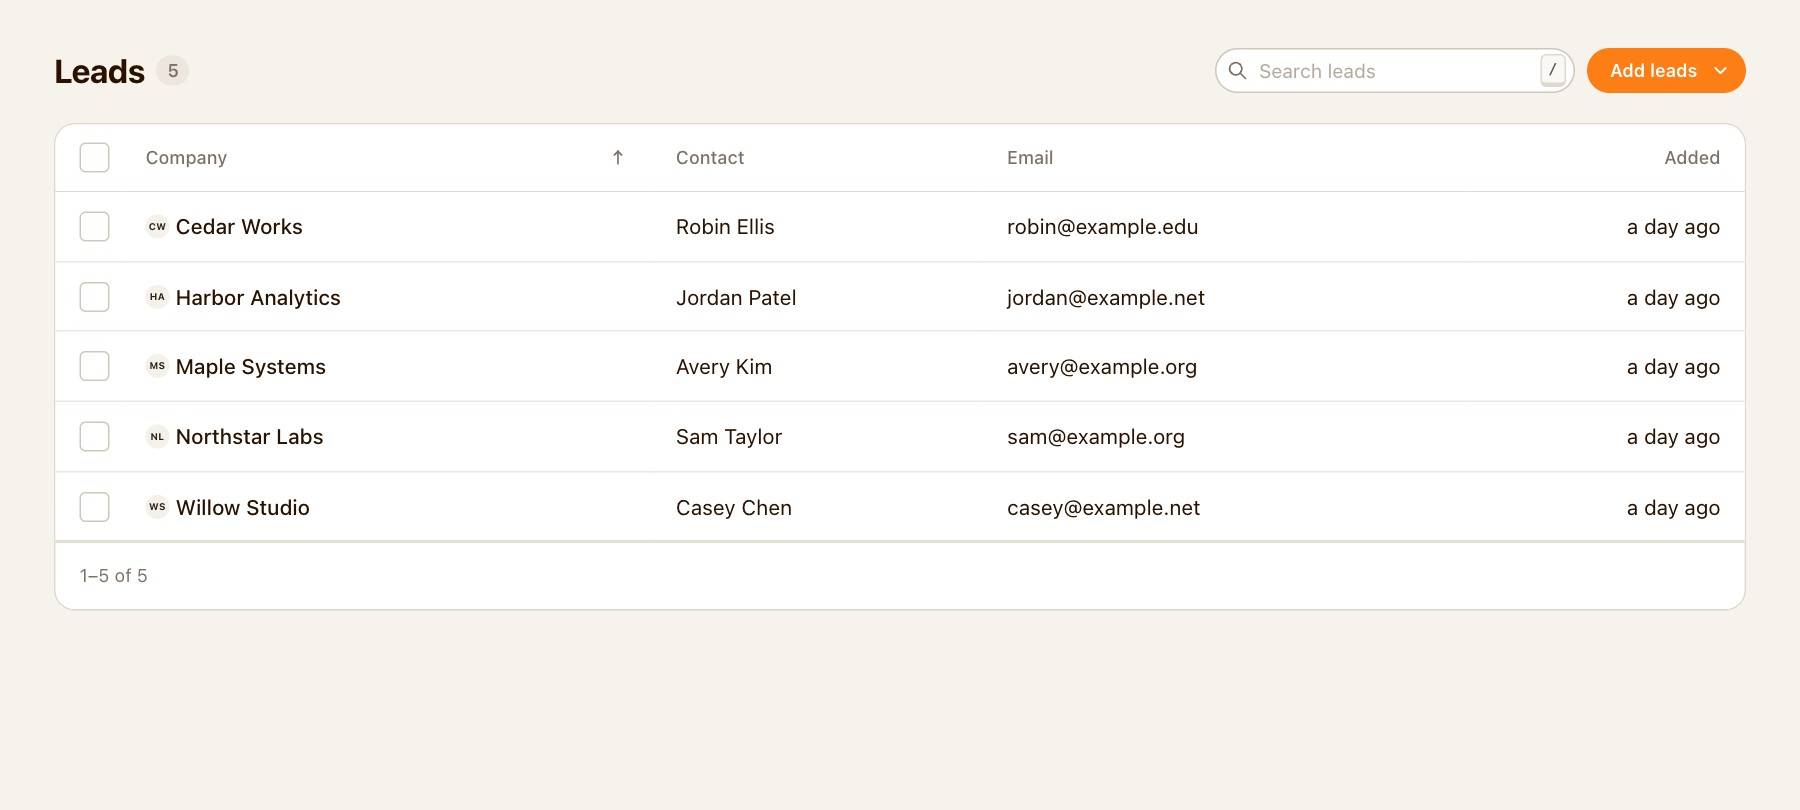The image size is (1800, 810).
Task: Click the 1–5 of 5 pagination text
Action: (x=114, y=576)
